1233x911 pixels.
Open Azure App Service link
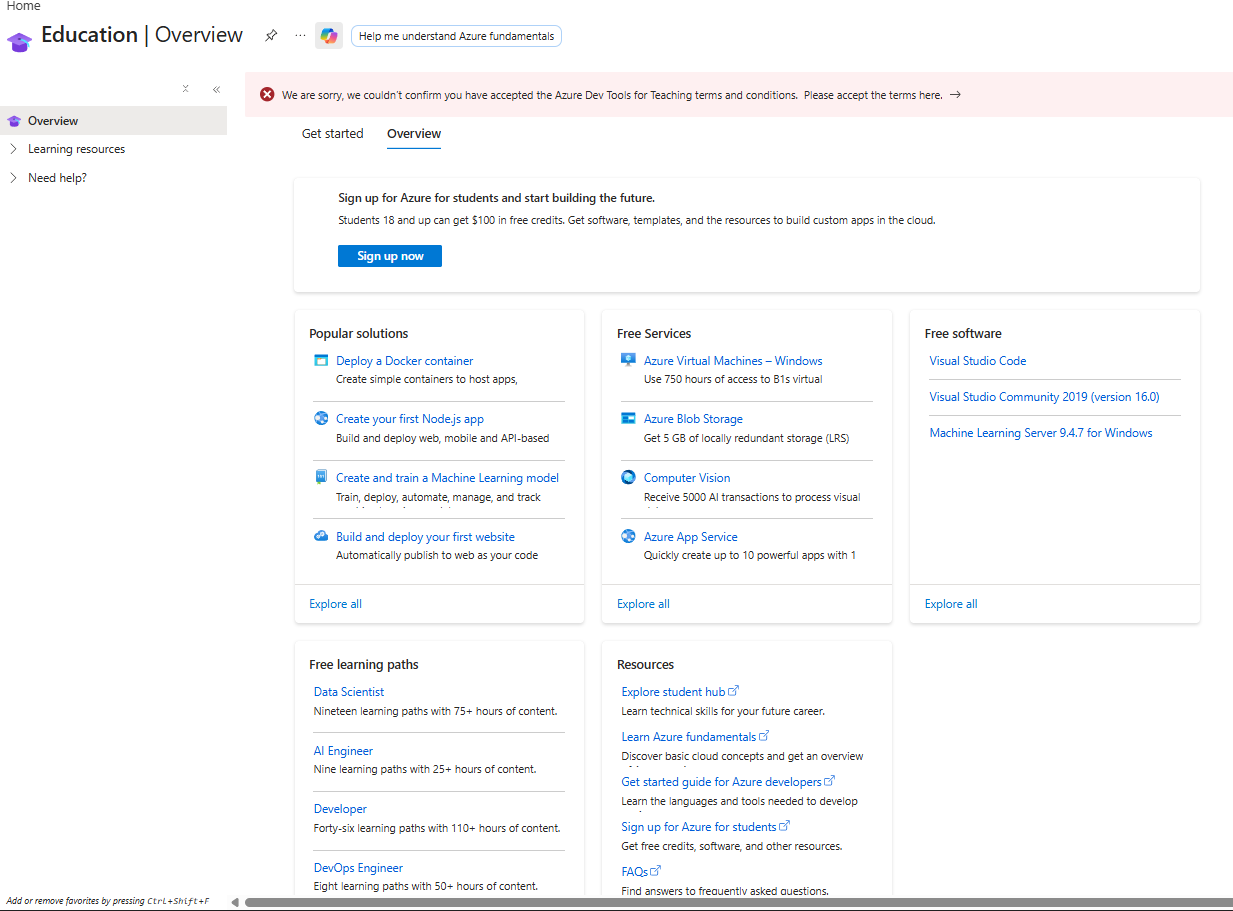[691, 537]
